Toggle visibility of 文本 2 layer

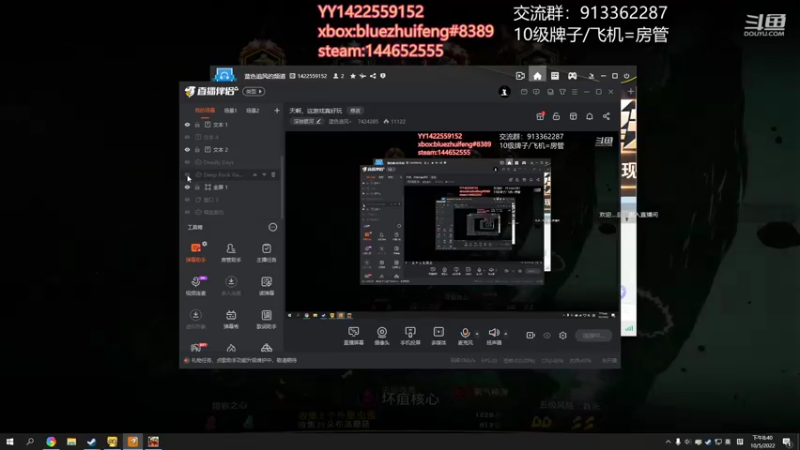pyautogui.click(x=187, y=149)
